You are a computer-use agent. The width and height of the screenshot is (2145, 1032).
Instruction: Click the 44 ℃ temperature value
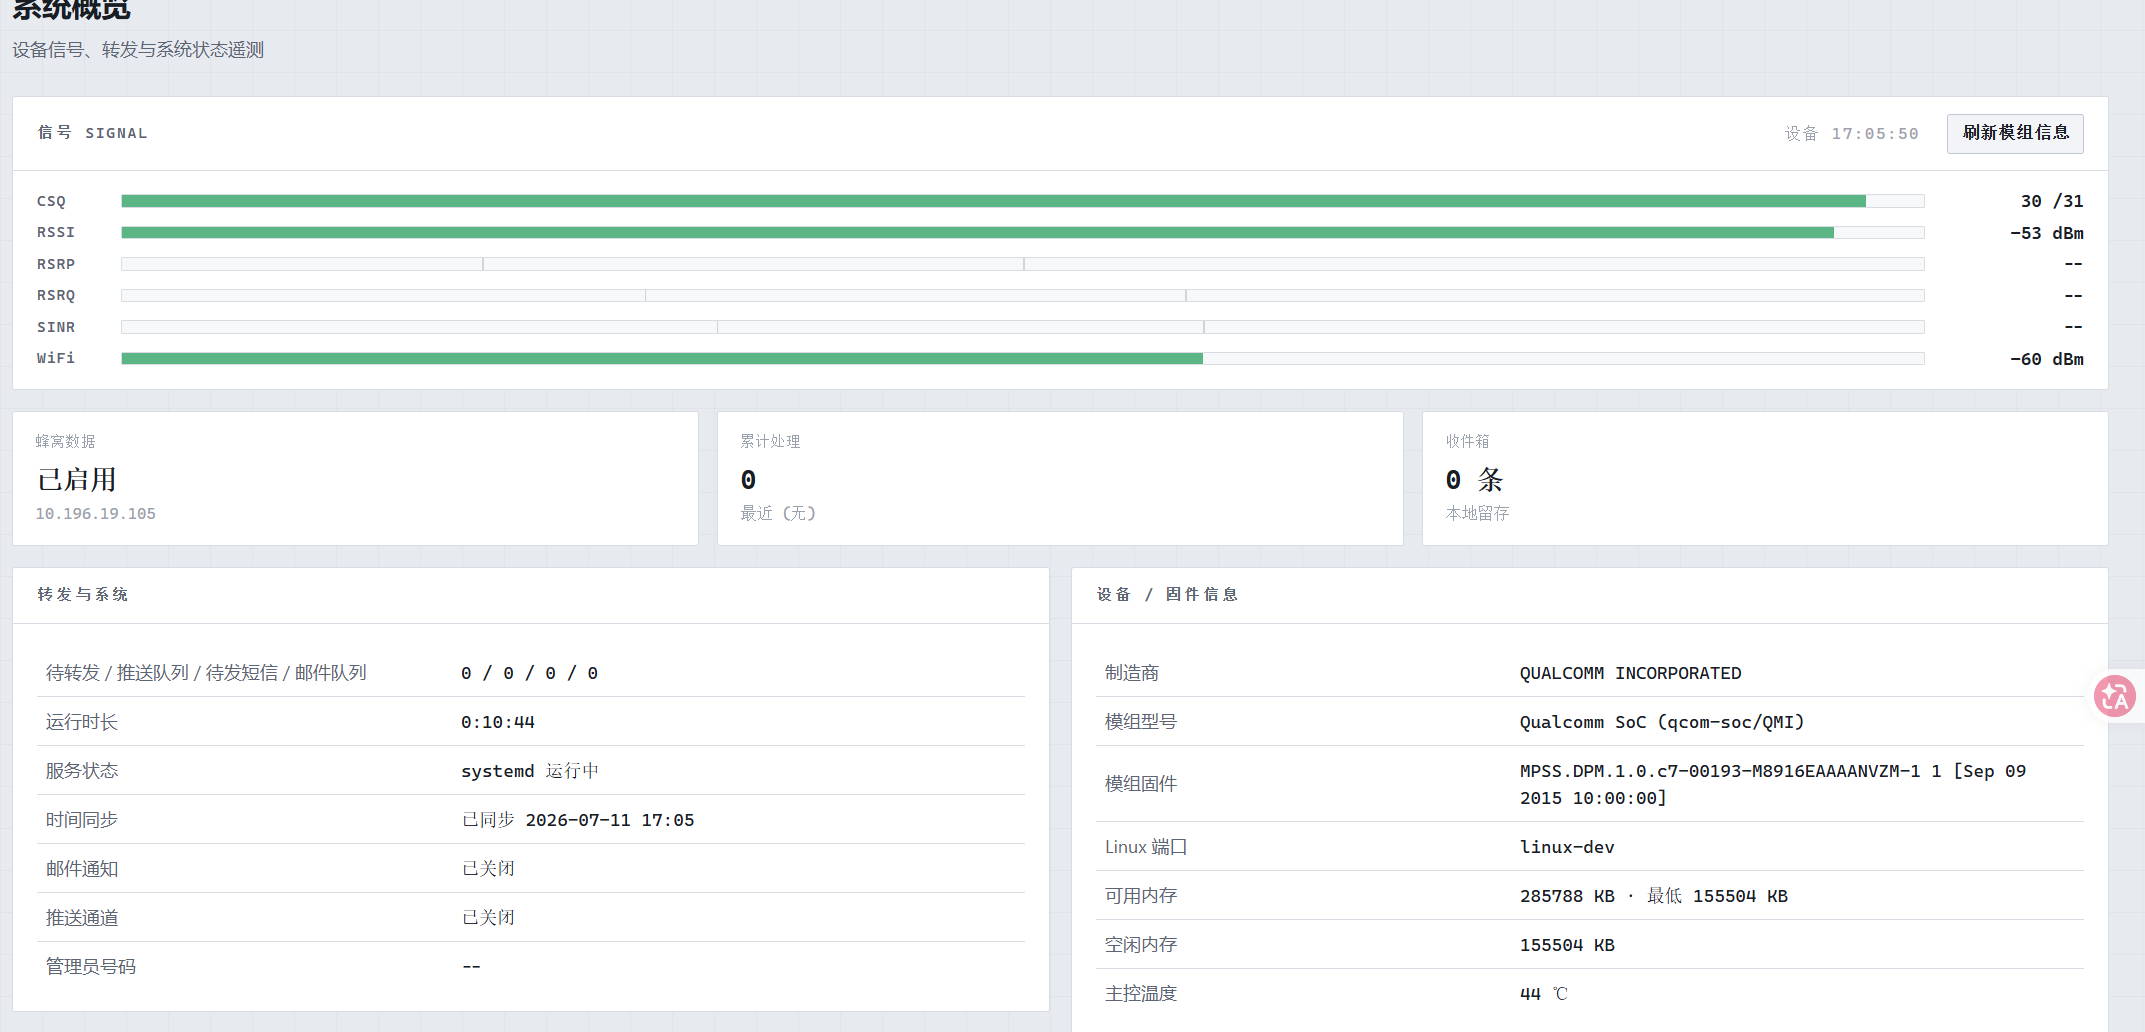pyautogui.click(x=1544, y=994)
